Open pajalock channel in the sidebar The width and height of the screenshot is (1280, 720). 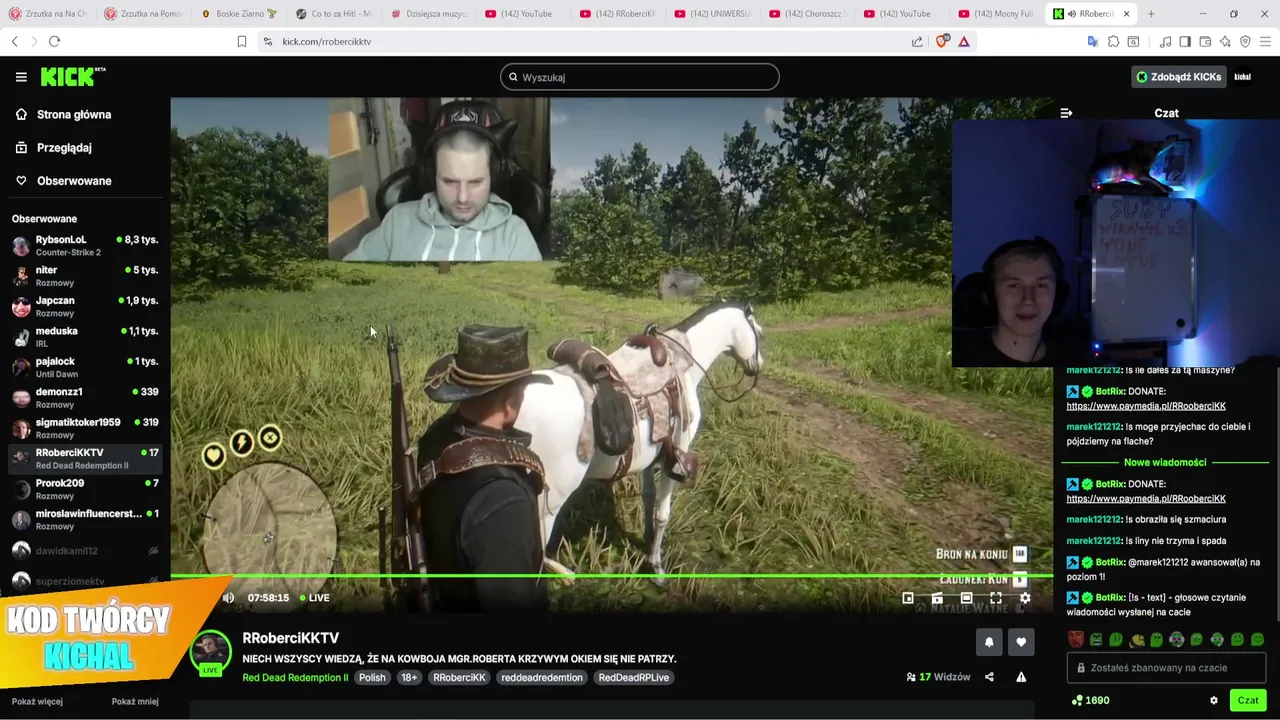point(85,367)
